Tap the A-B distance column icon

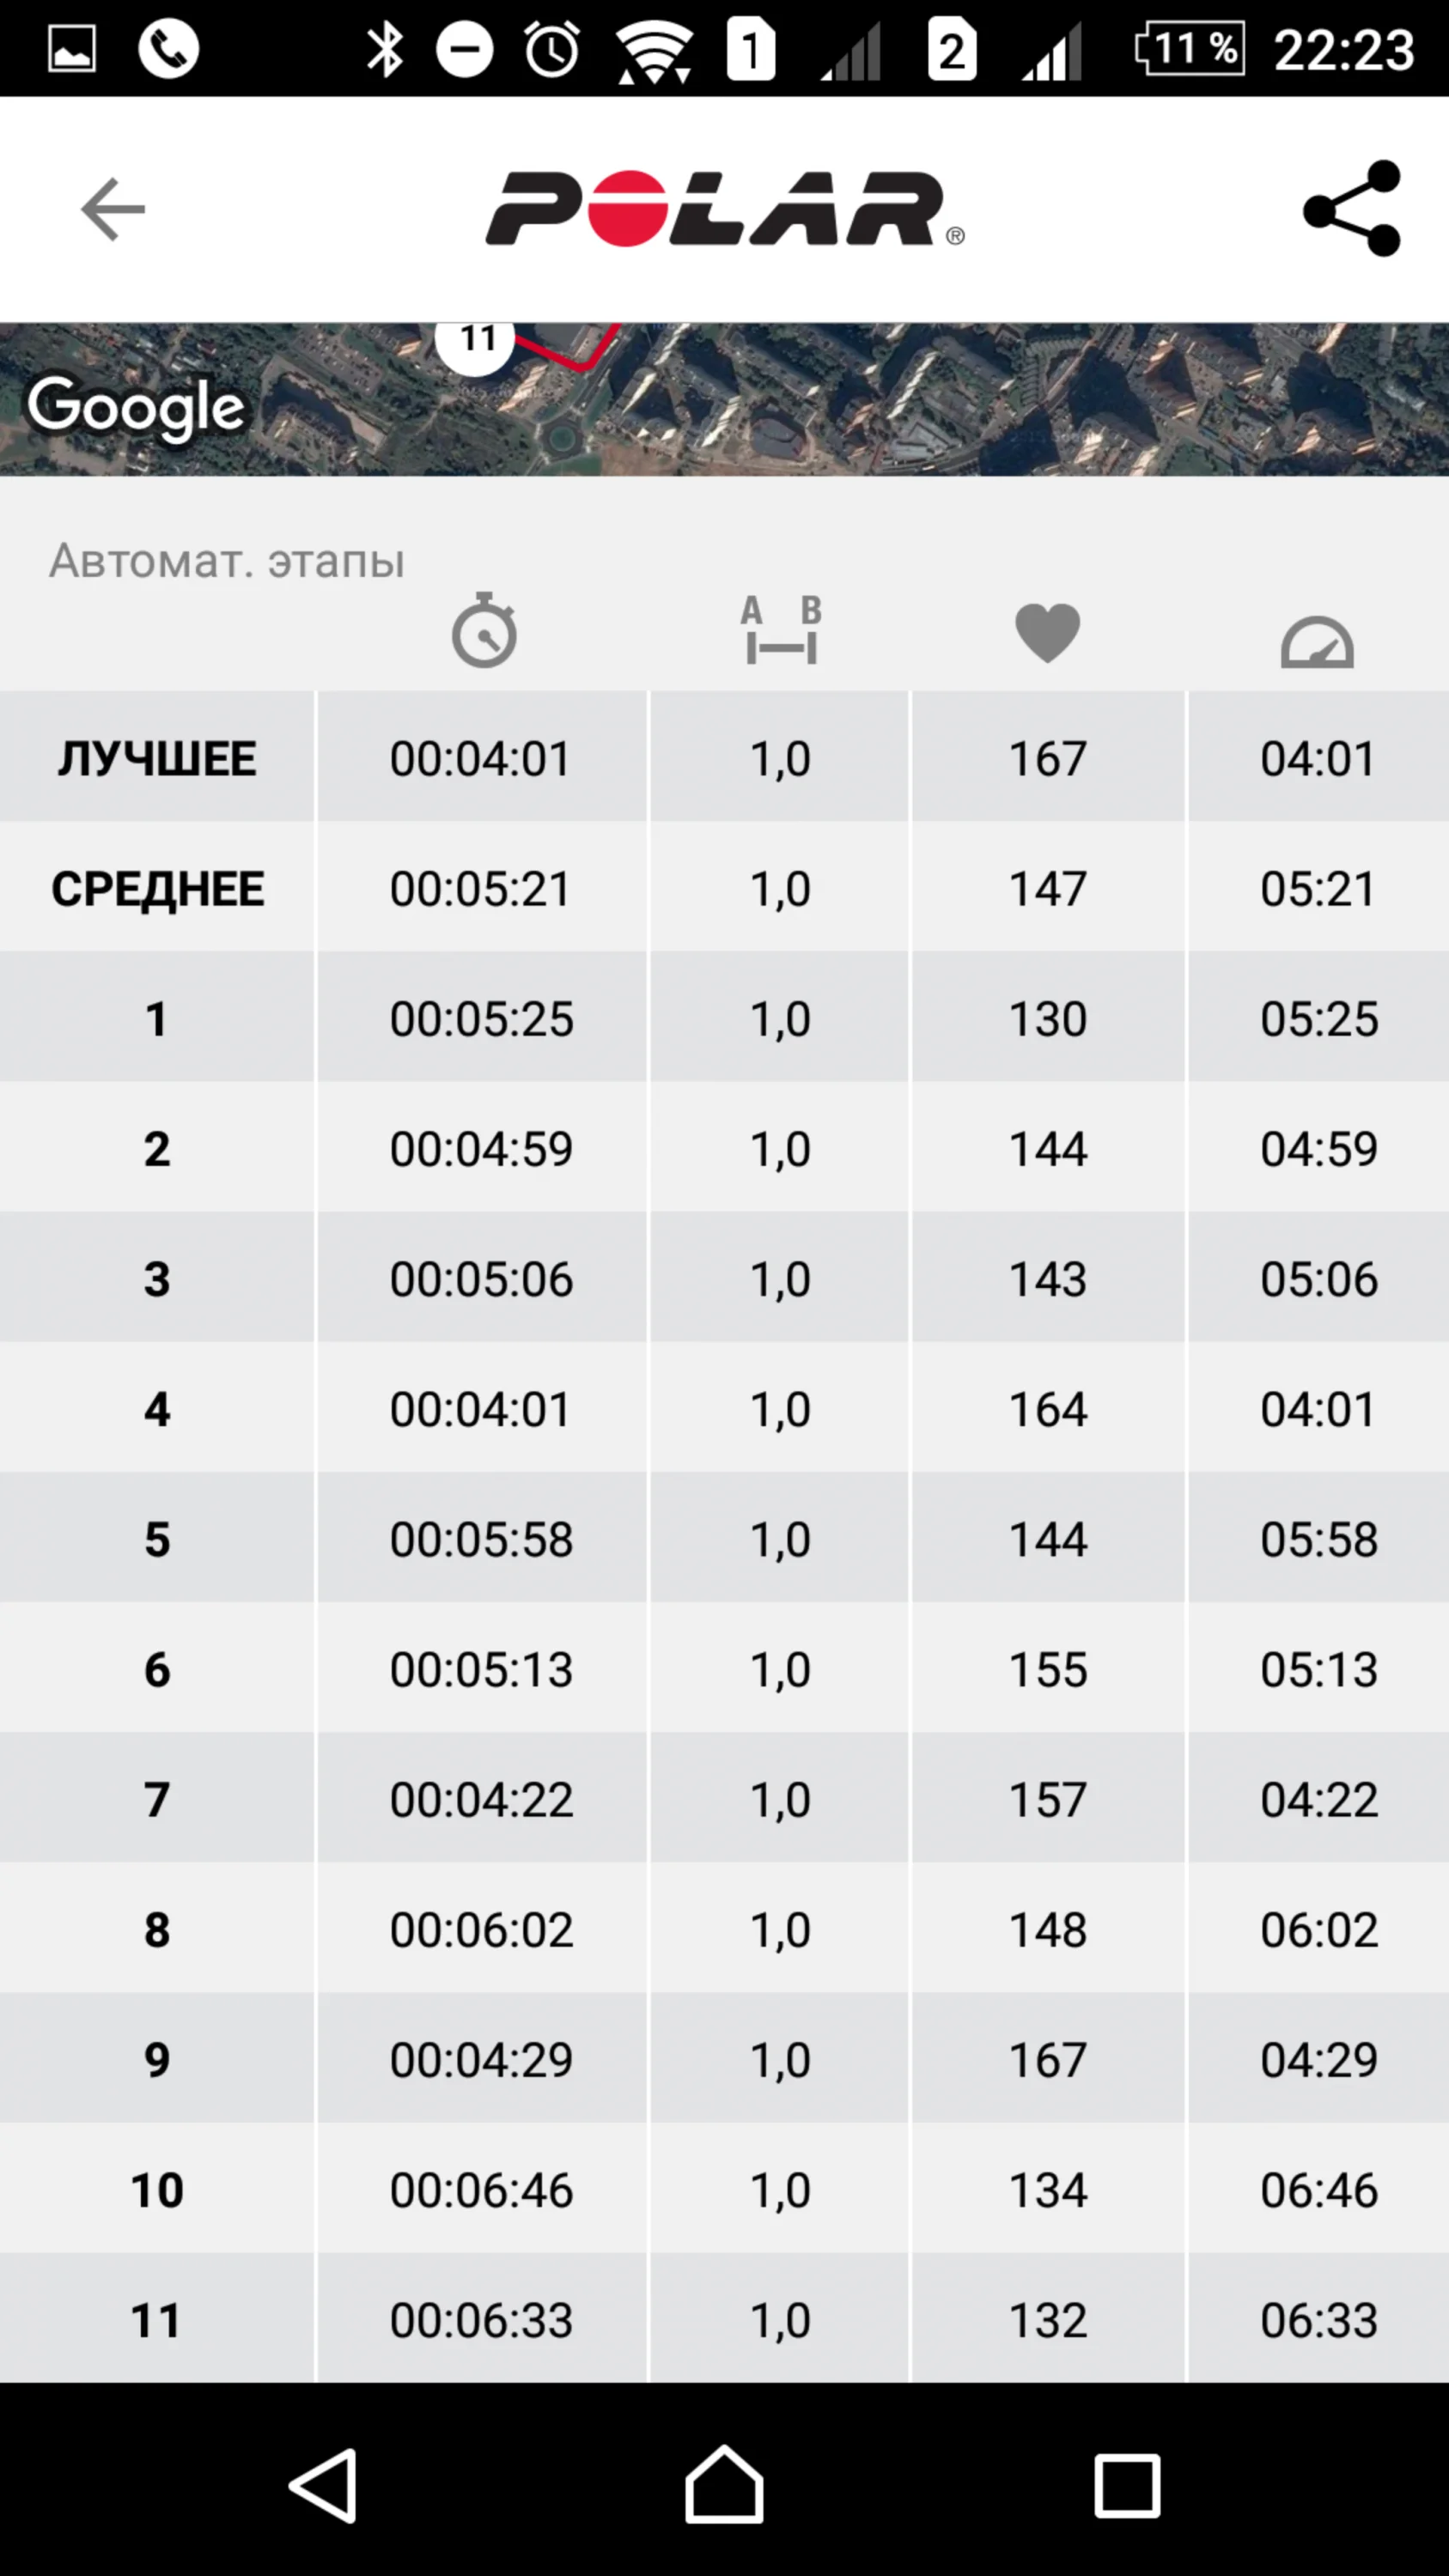(x=781, y=630)
